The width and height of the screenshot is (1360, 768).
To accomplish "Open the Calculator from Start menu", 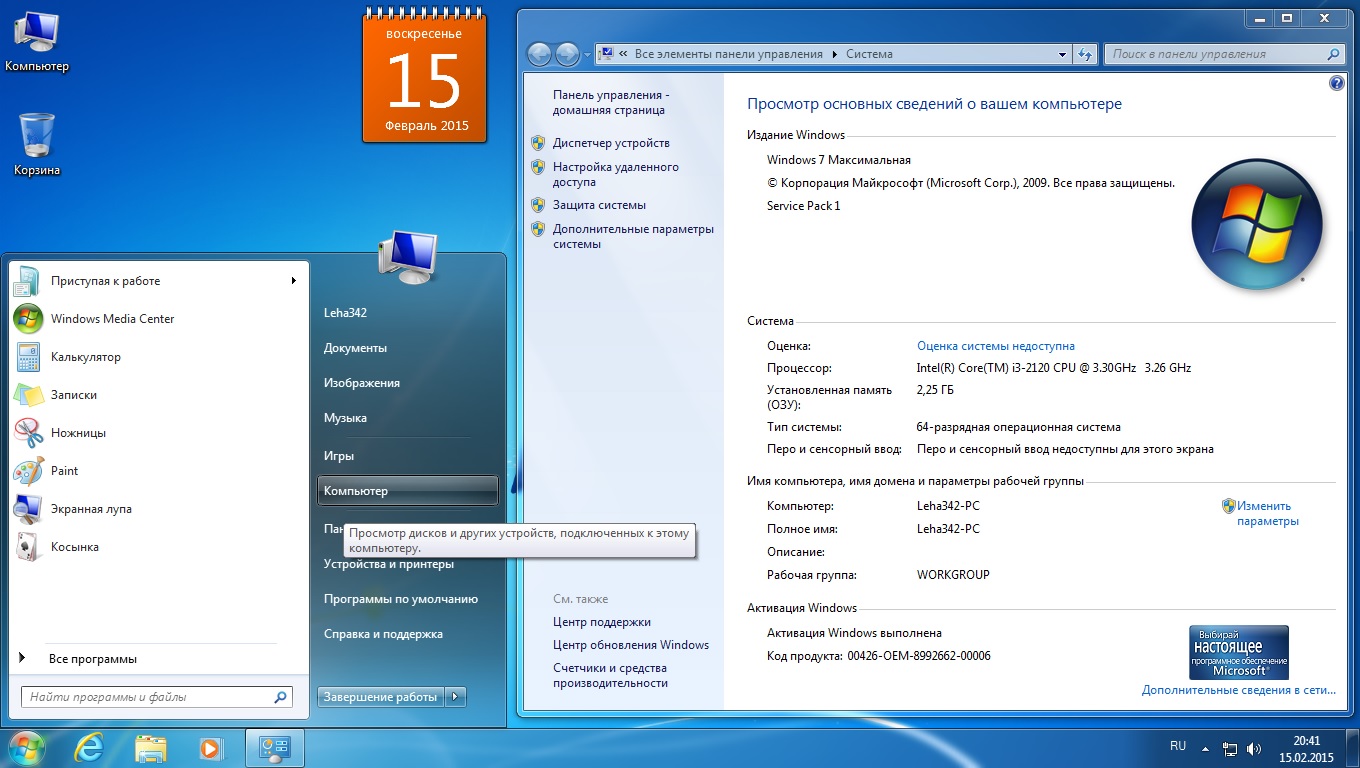I will [x=85, y=357].
